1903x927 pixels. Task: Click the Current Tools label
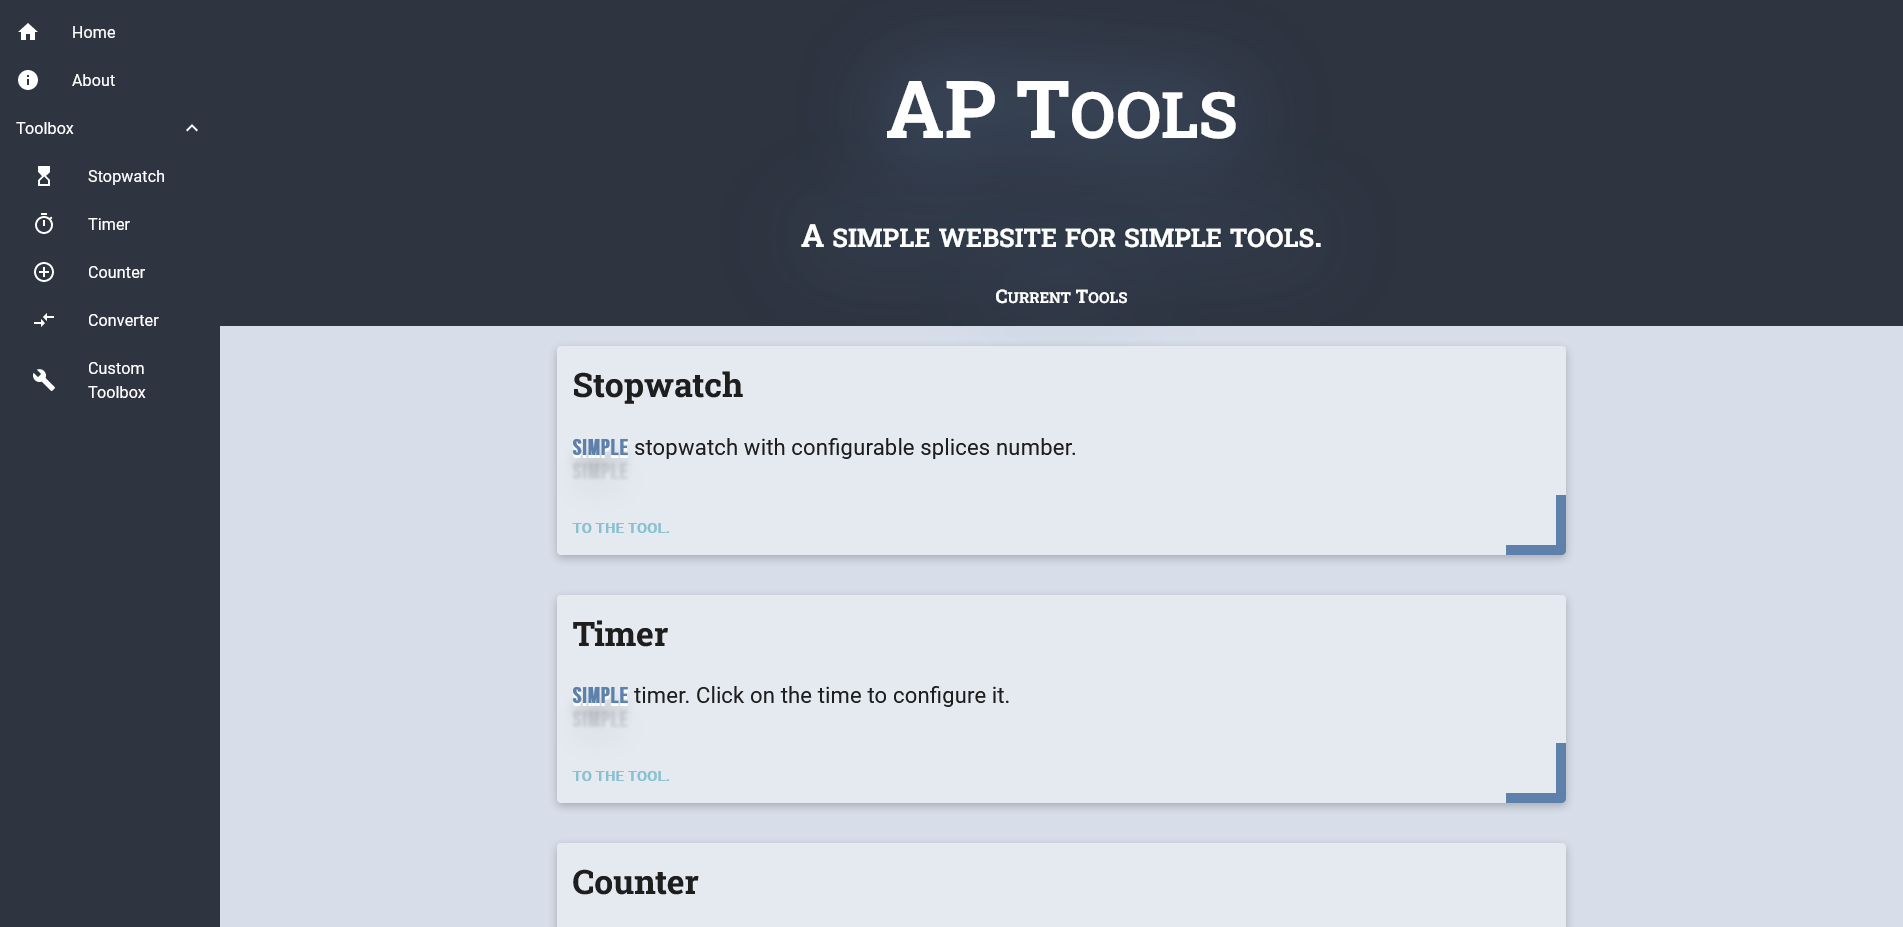coord(1061,297)
